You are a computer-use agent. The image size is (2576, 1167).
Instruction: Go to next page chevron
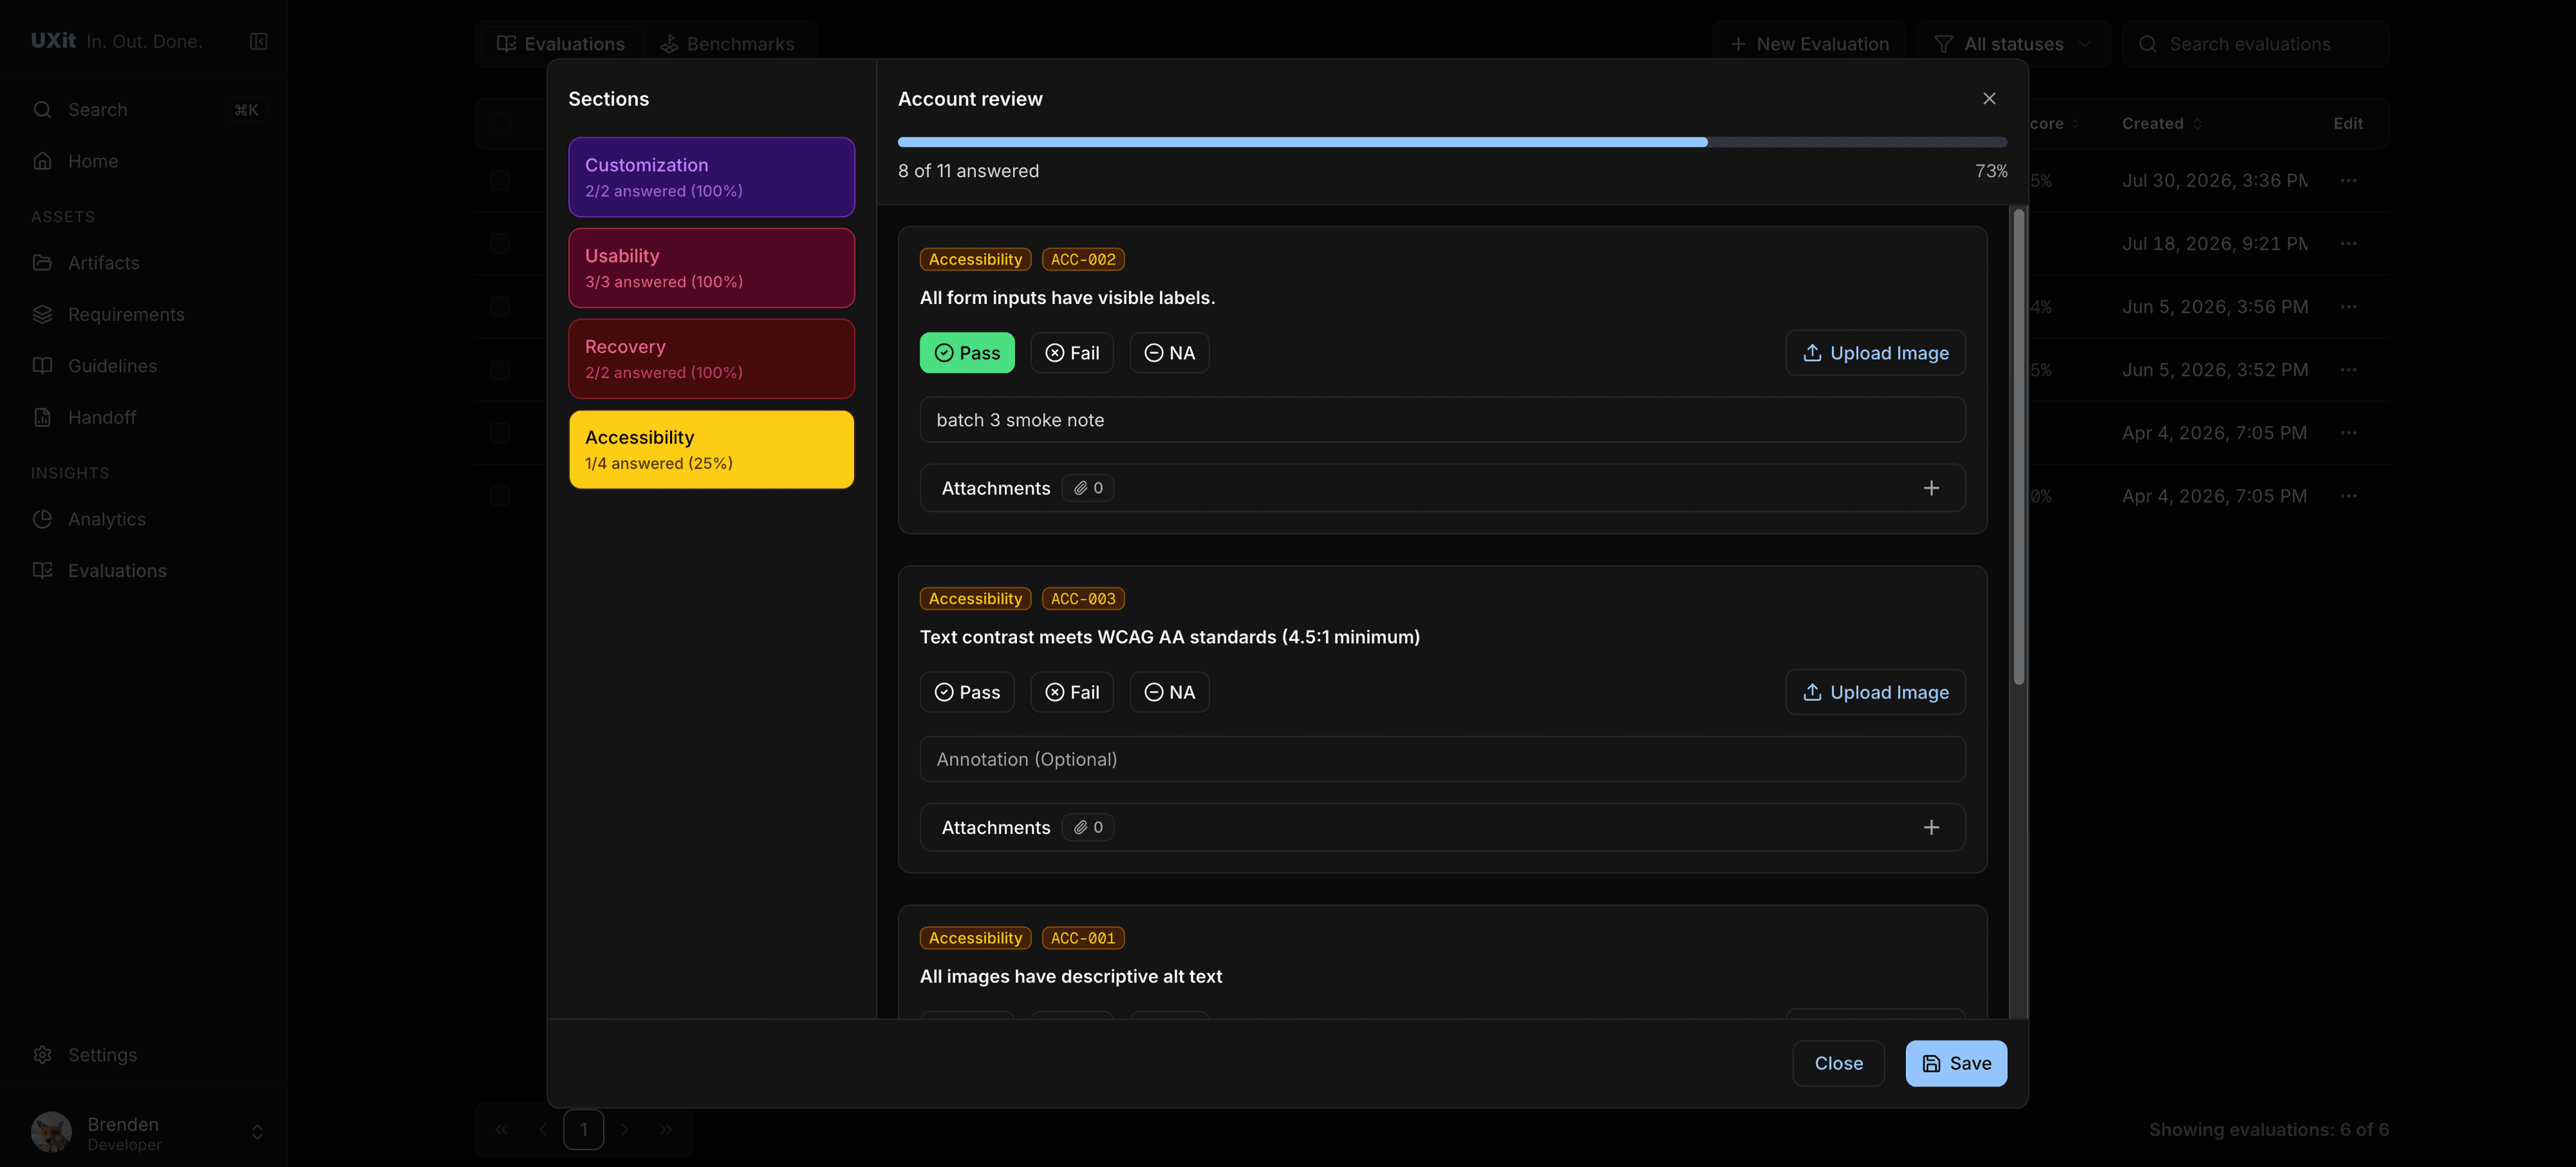[x=625, y=1129]
